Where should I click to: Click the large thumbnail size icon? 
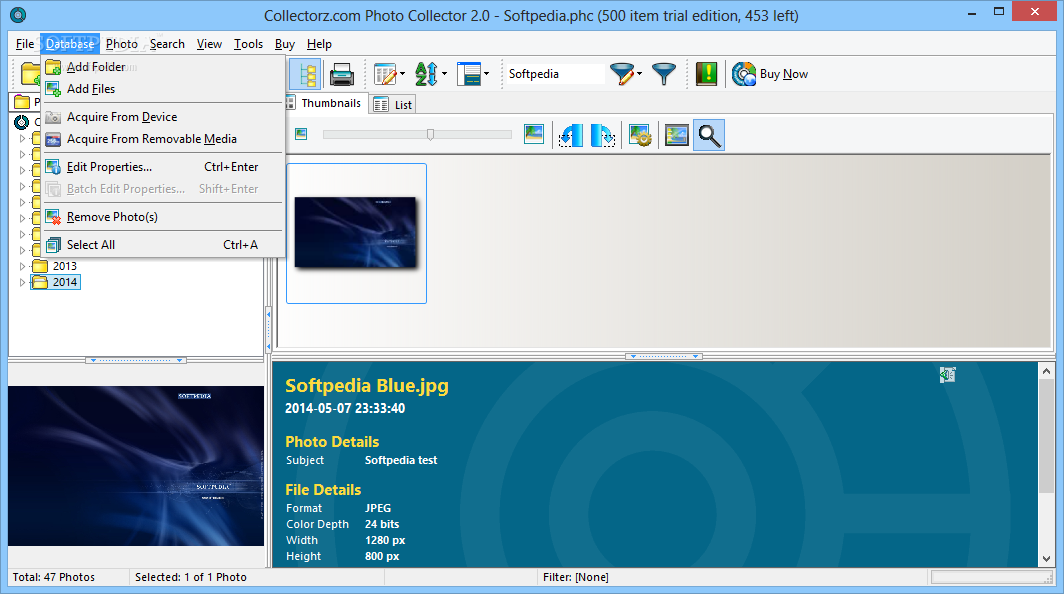tap(534, 134)
